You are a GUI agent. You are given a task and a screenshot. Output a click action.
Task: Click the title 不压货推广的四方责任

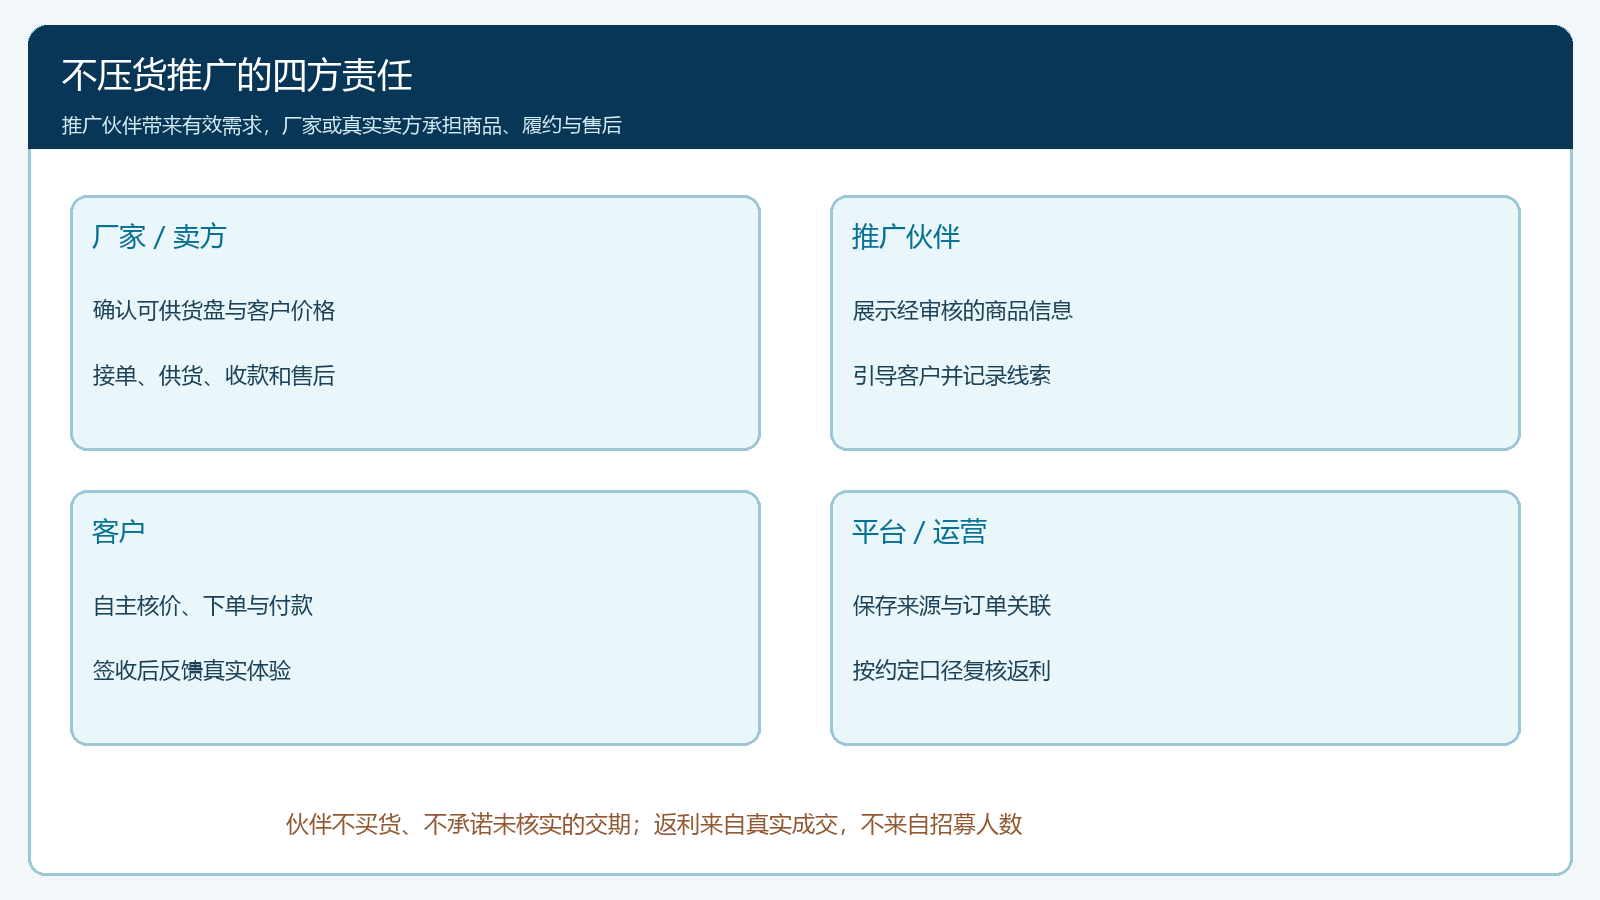(237, 76)
